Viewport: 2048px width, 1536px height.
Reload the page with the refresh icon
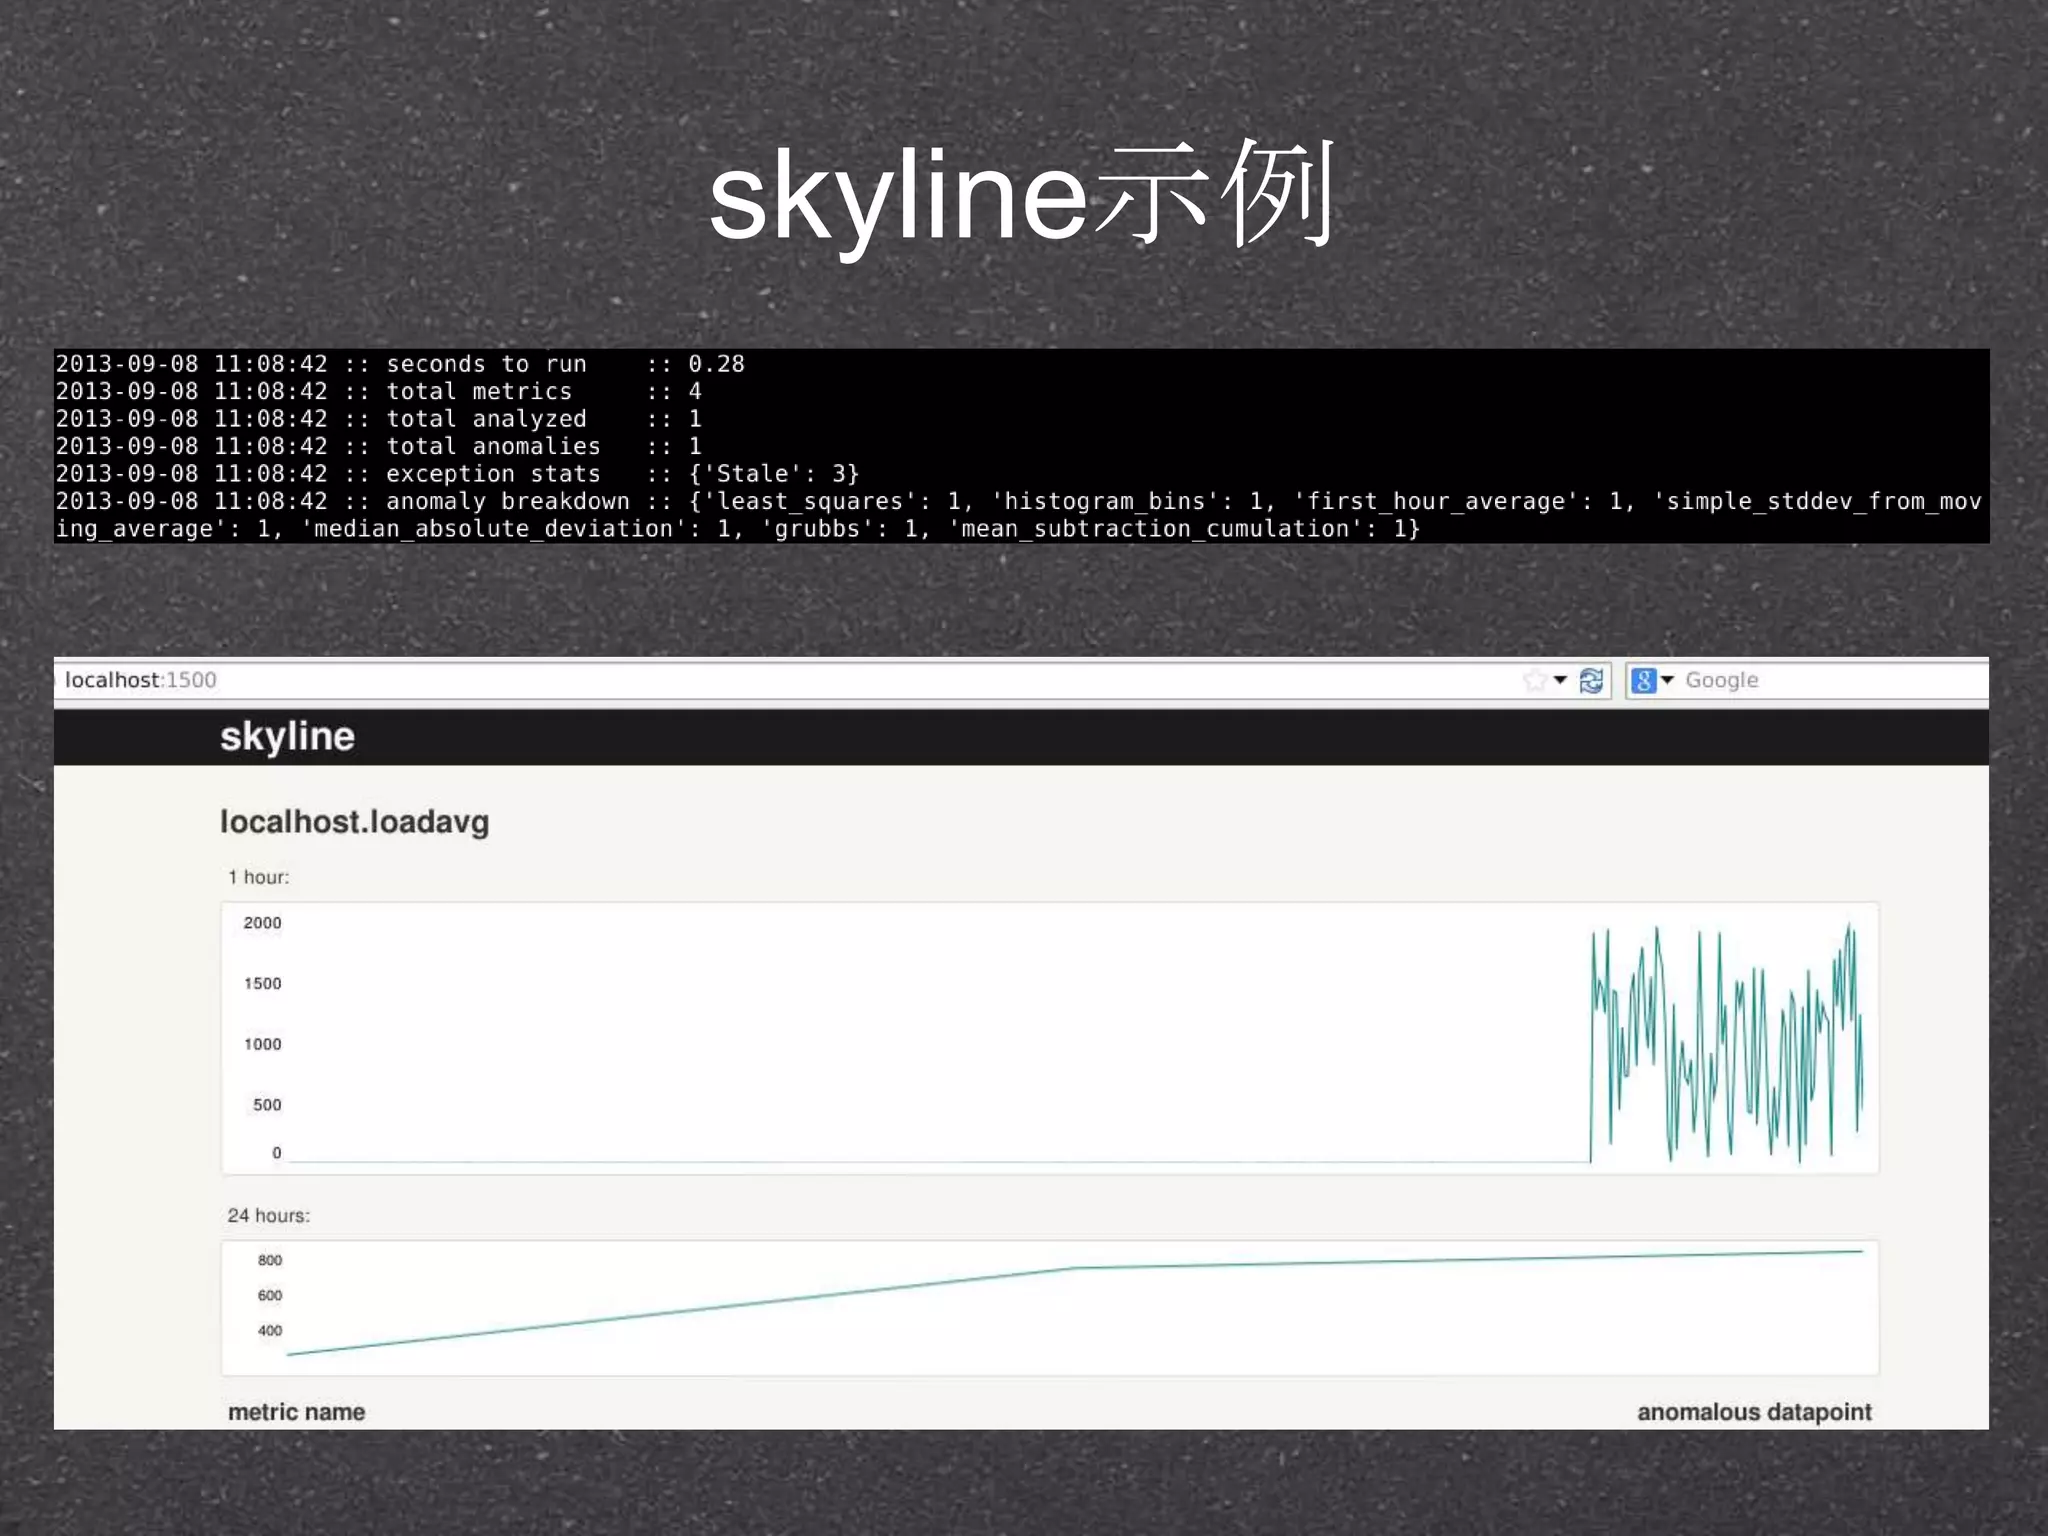click(1591, 681)
